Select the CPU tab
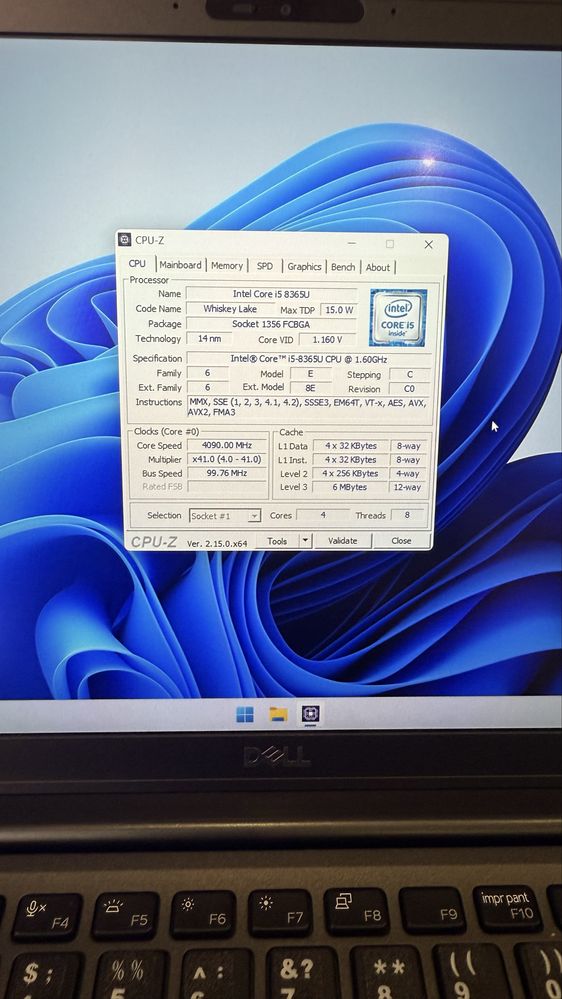Image resolution: width=562 pixels, height=999 pixels. tap(137, 264)
